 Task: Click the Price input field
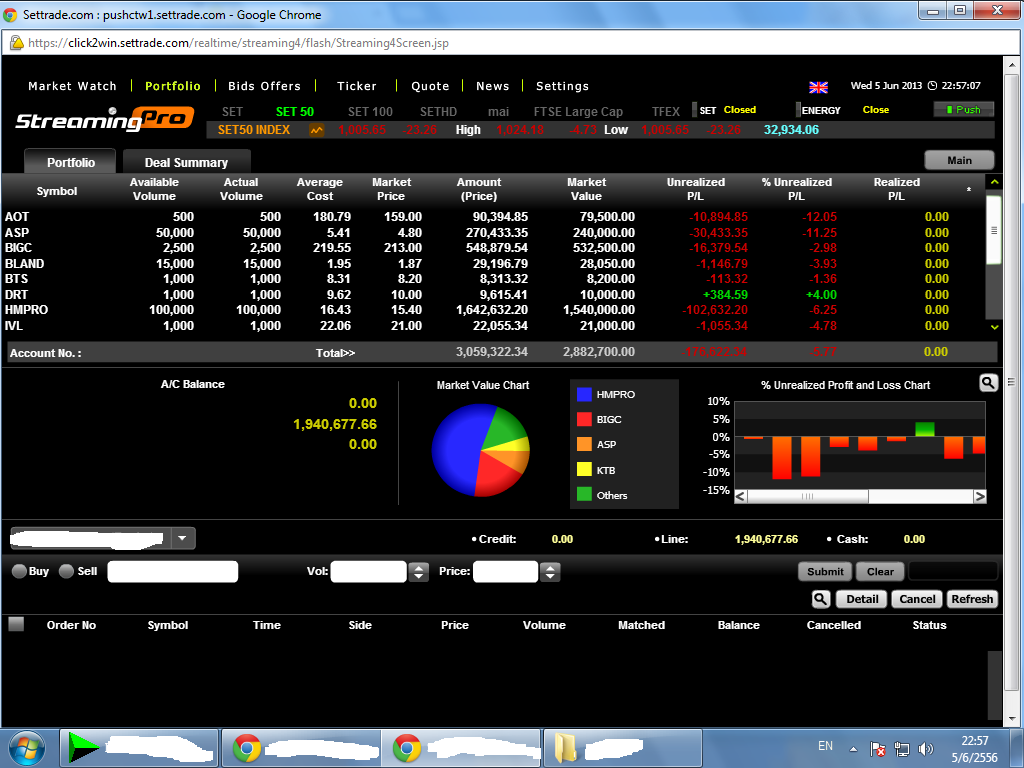[x=505, y=571]
